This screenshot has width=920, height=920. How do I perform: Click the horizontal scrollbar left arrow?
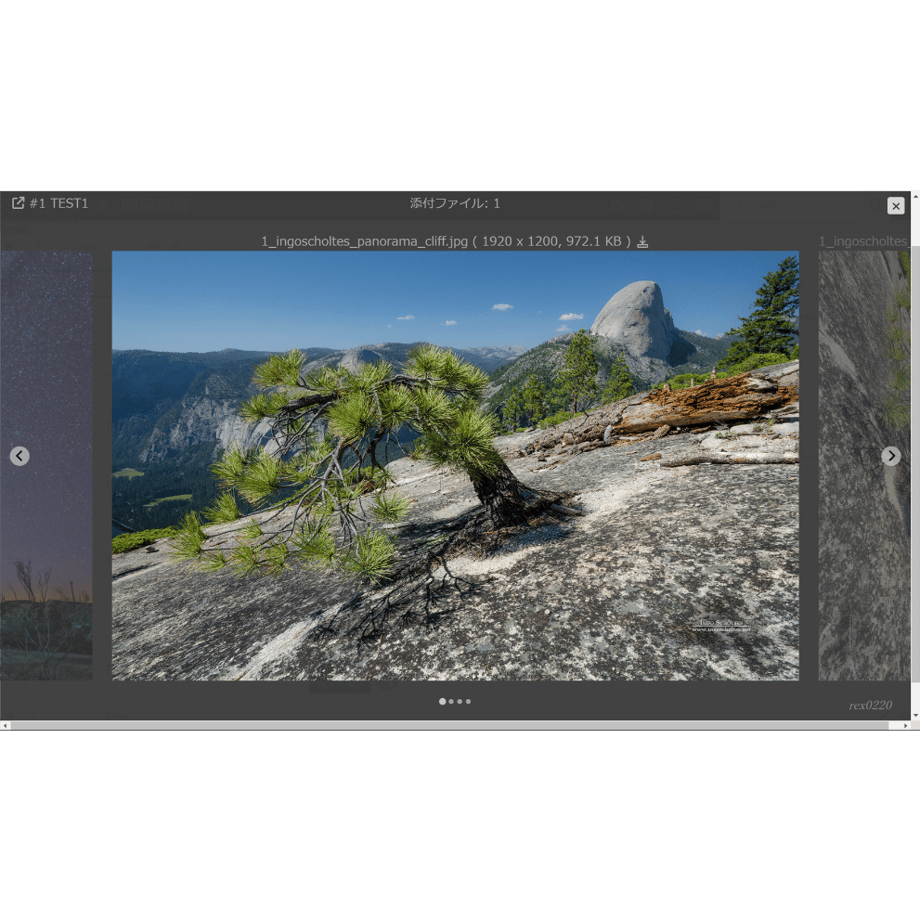[x=5, y=726]
